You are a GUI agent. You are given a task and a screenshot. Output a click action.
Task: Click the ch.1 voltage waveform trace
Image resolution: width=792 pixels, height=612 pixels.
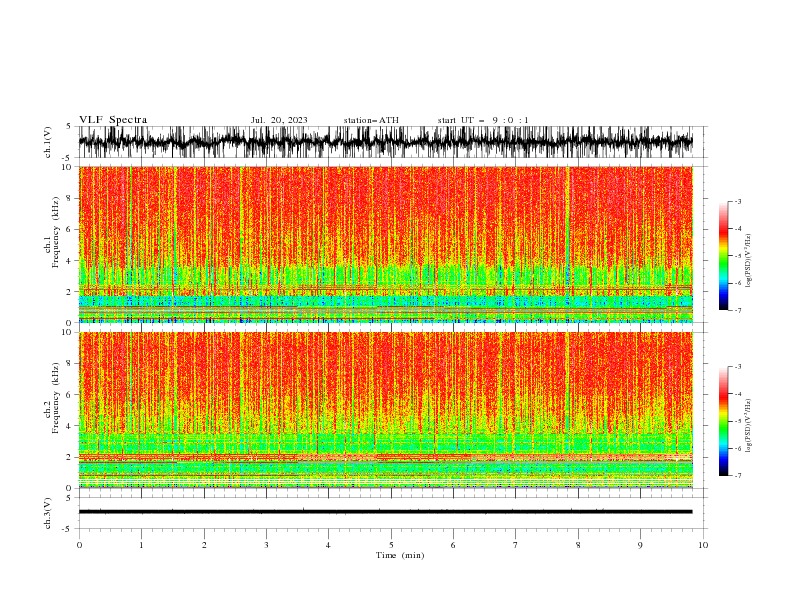(385, 142)
